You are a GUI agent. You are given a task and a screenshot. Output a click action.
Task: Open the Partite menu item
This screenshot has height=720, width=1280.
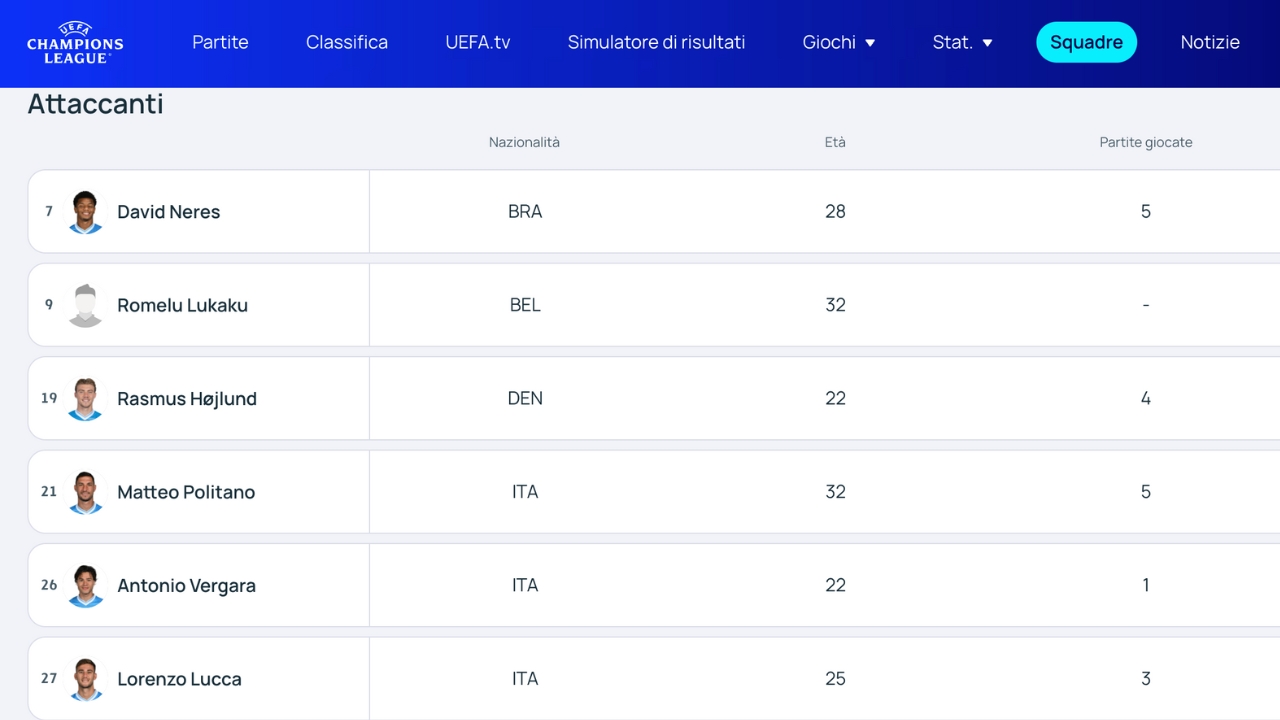click(220, 42)
